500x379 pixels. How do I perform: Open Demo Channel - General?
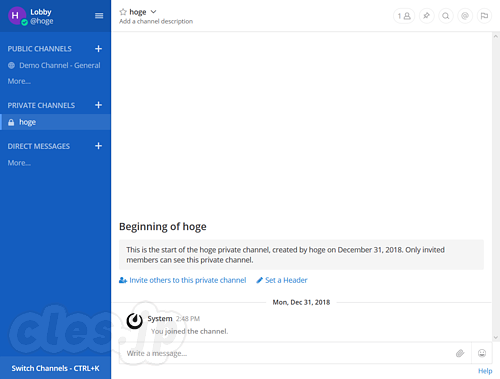(55, 65)
